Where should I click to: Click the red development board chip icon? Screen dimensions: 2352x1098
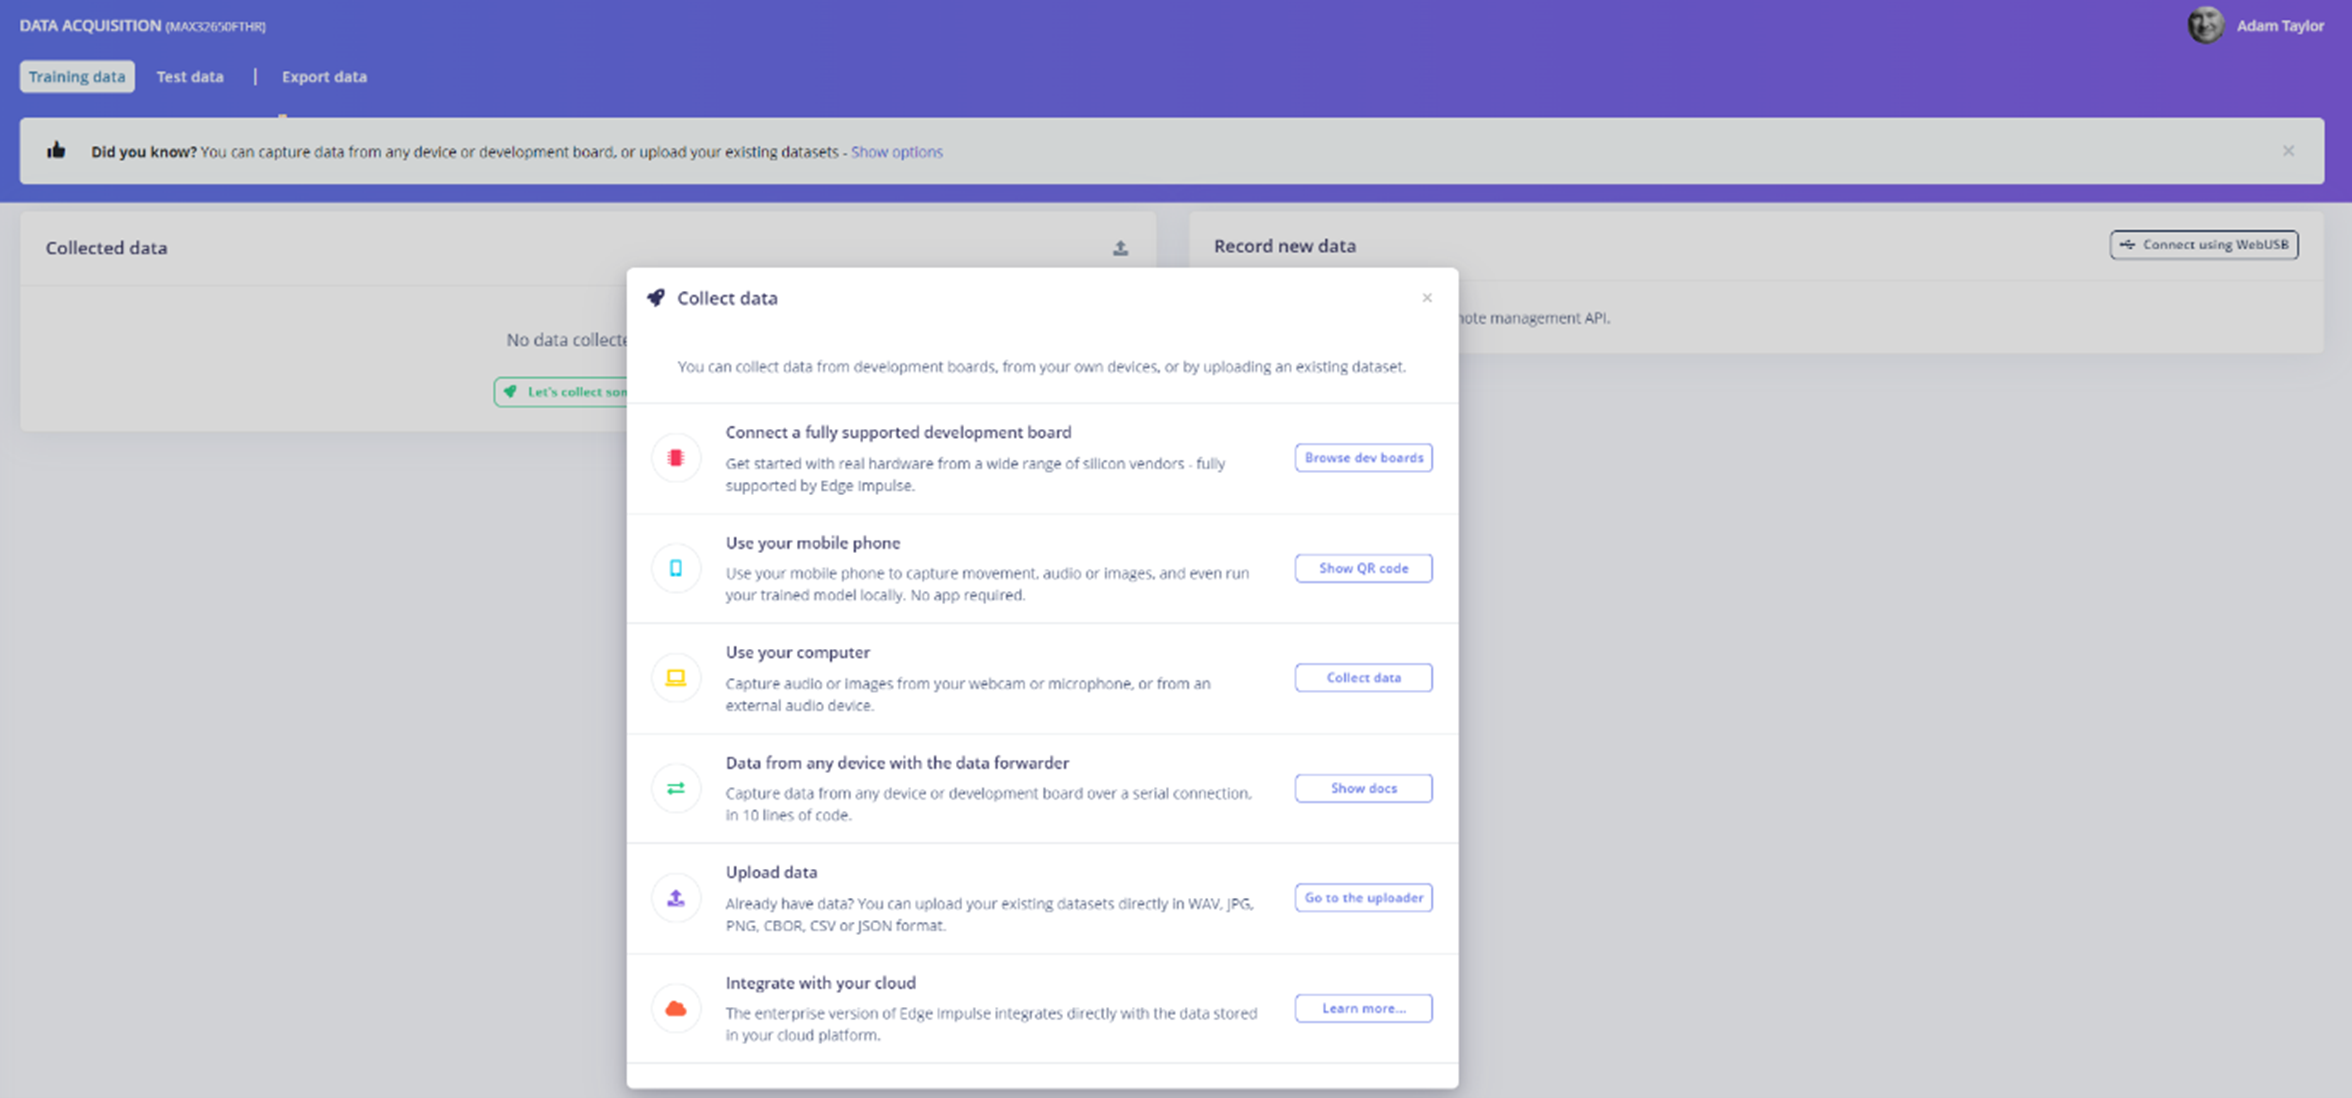tap(676, 458)
